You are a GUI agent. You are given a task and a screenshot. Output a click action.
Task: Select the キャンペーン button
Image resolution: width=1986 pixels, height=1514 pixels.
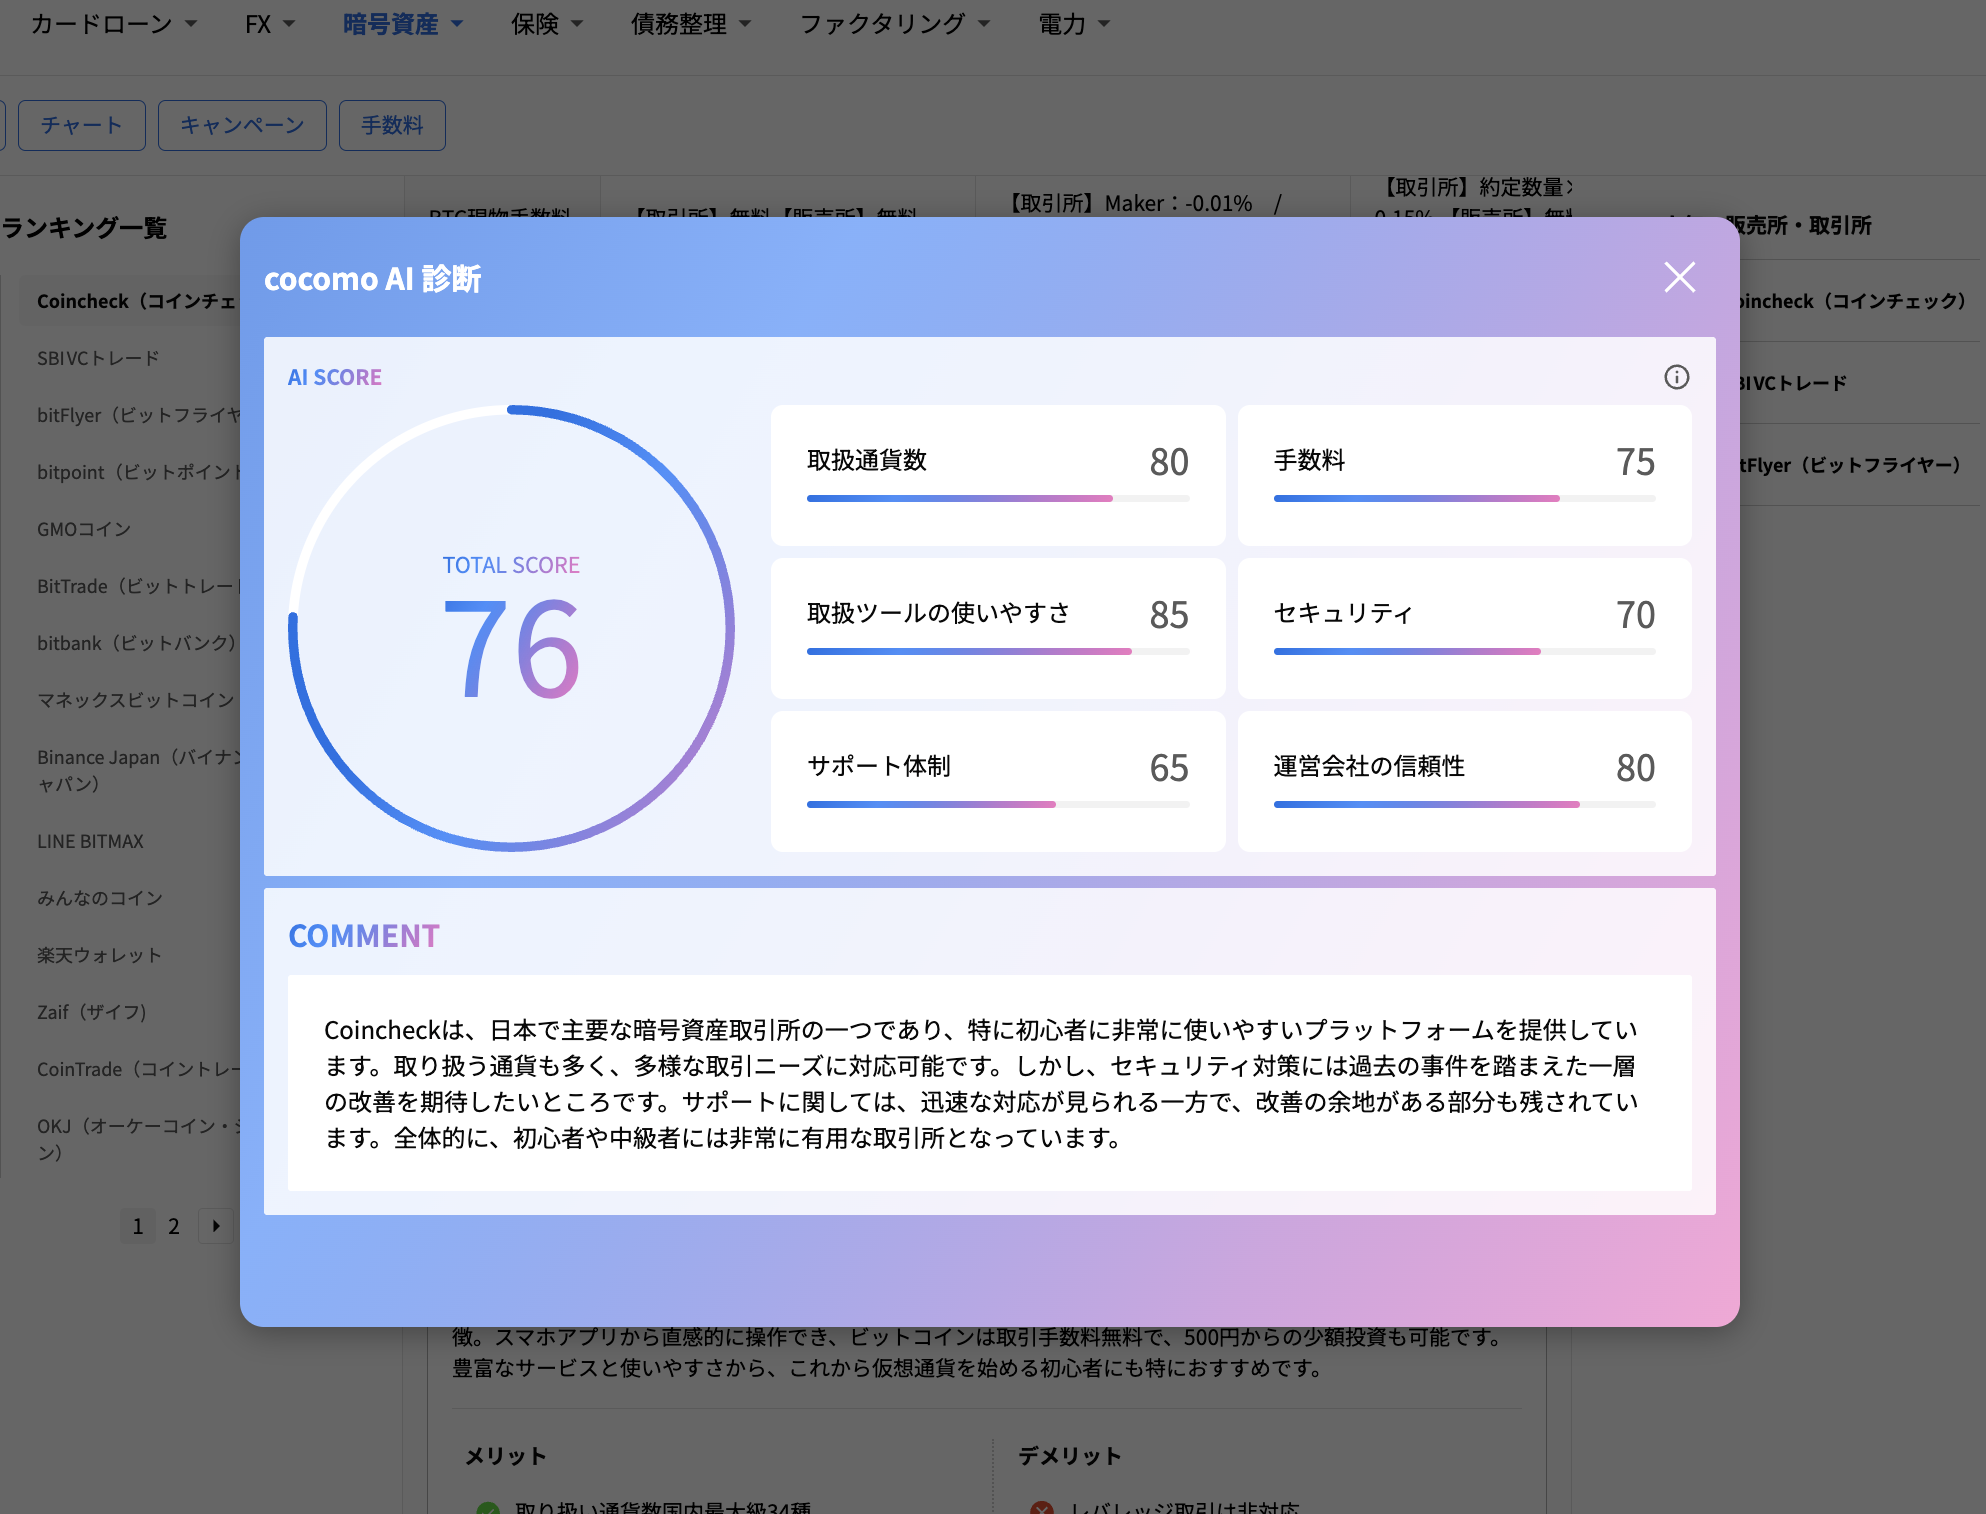tap(241, 125)
